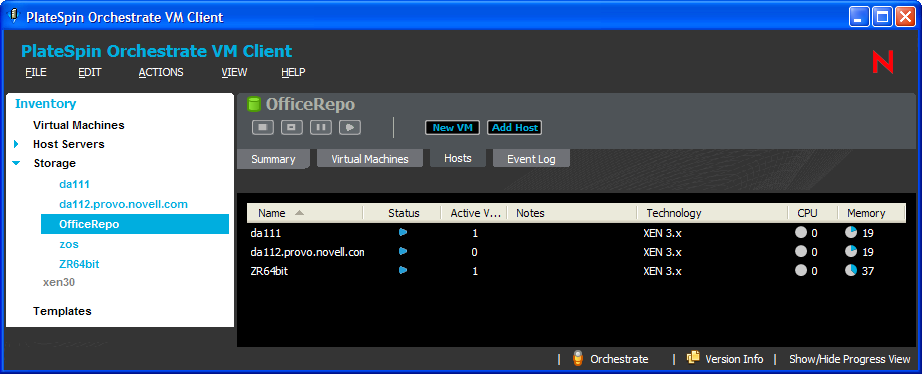
Task: Switch to the Summary tab
Action: click(273, 159)
